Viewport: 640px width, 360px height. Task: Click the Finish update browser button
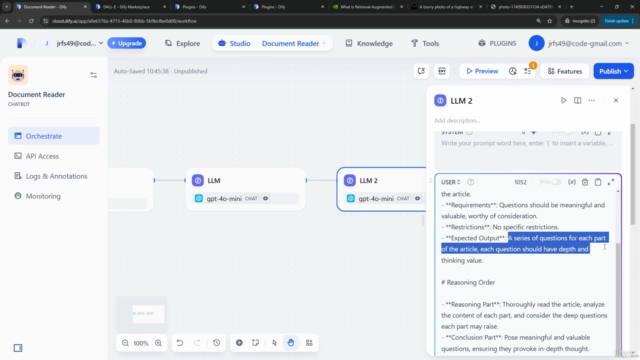(x=619, y=21)
